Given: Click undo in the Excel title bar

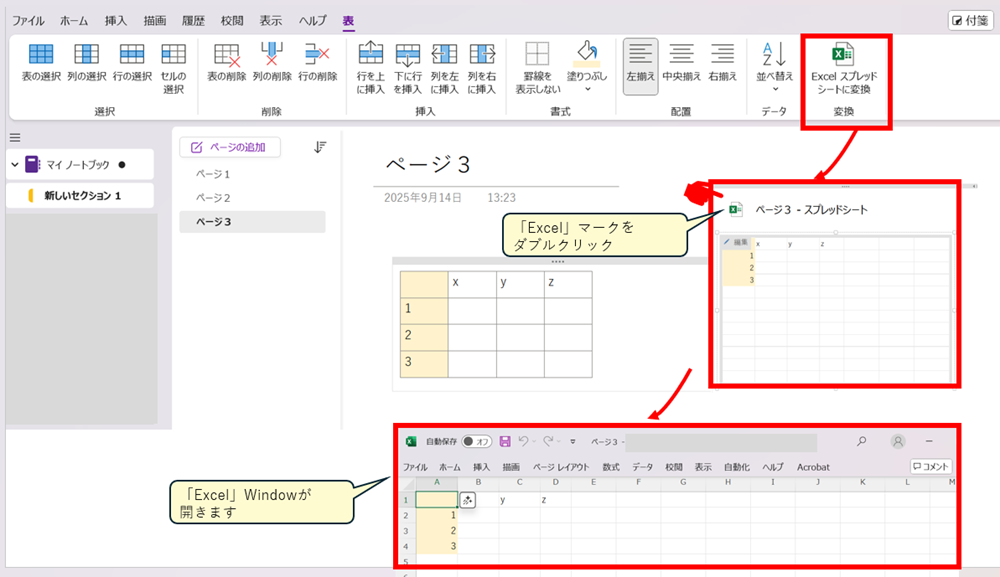Looking at the screenshot, I should [x=524, y=441].
